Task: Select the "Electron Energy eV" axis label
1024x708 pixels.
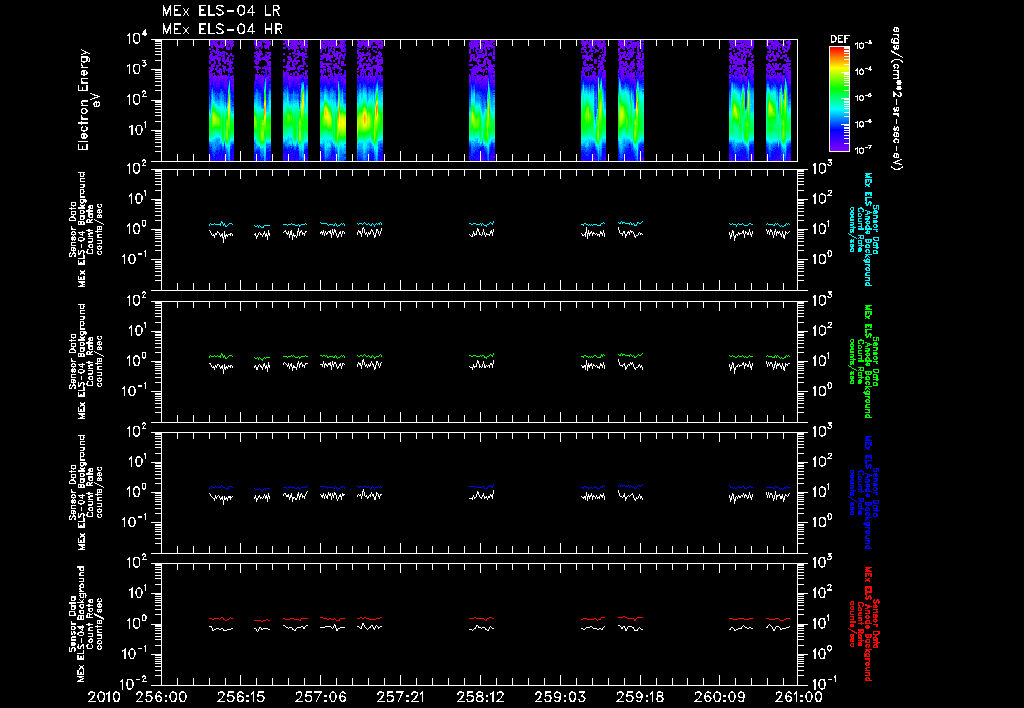Action: point(88,100)
